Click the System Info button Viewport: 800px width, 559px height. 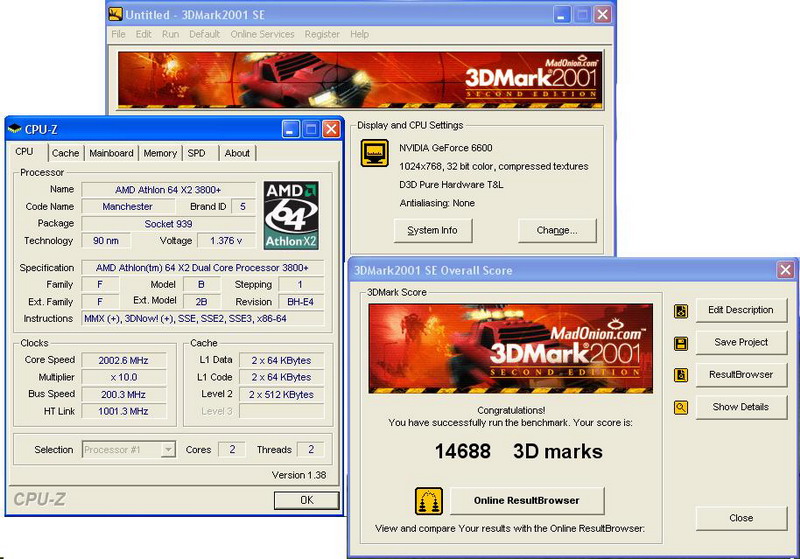pos(433,231)
